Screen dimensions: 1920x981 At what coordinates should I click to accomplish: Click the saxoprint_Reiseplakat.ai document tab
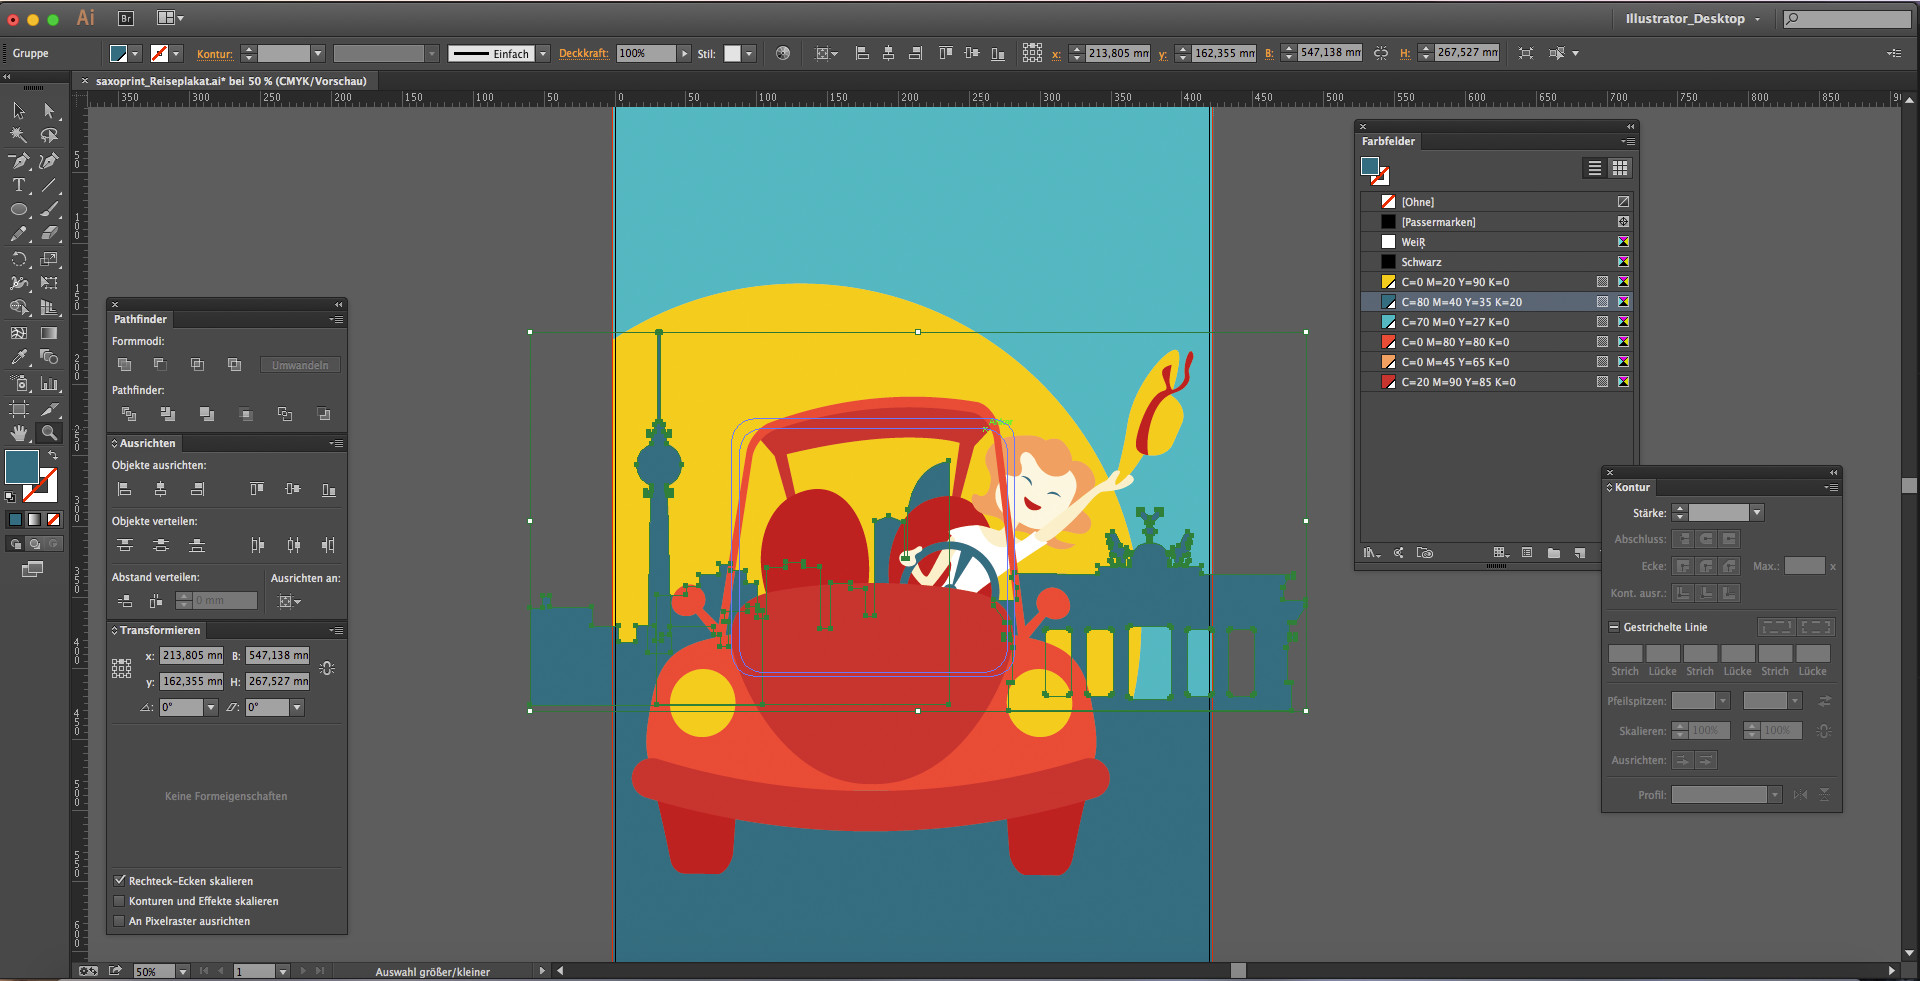[x=230, y=81]
